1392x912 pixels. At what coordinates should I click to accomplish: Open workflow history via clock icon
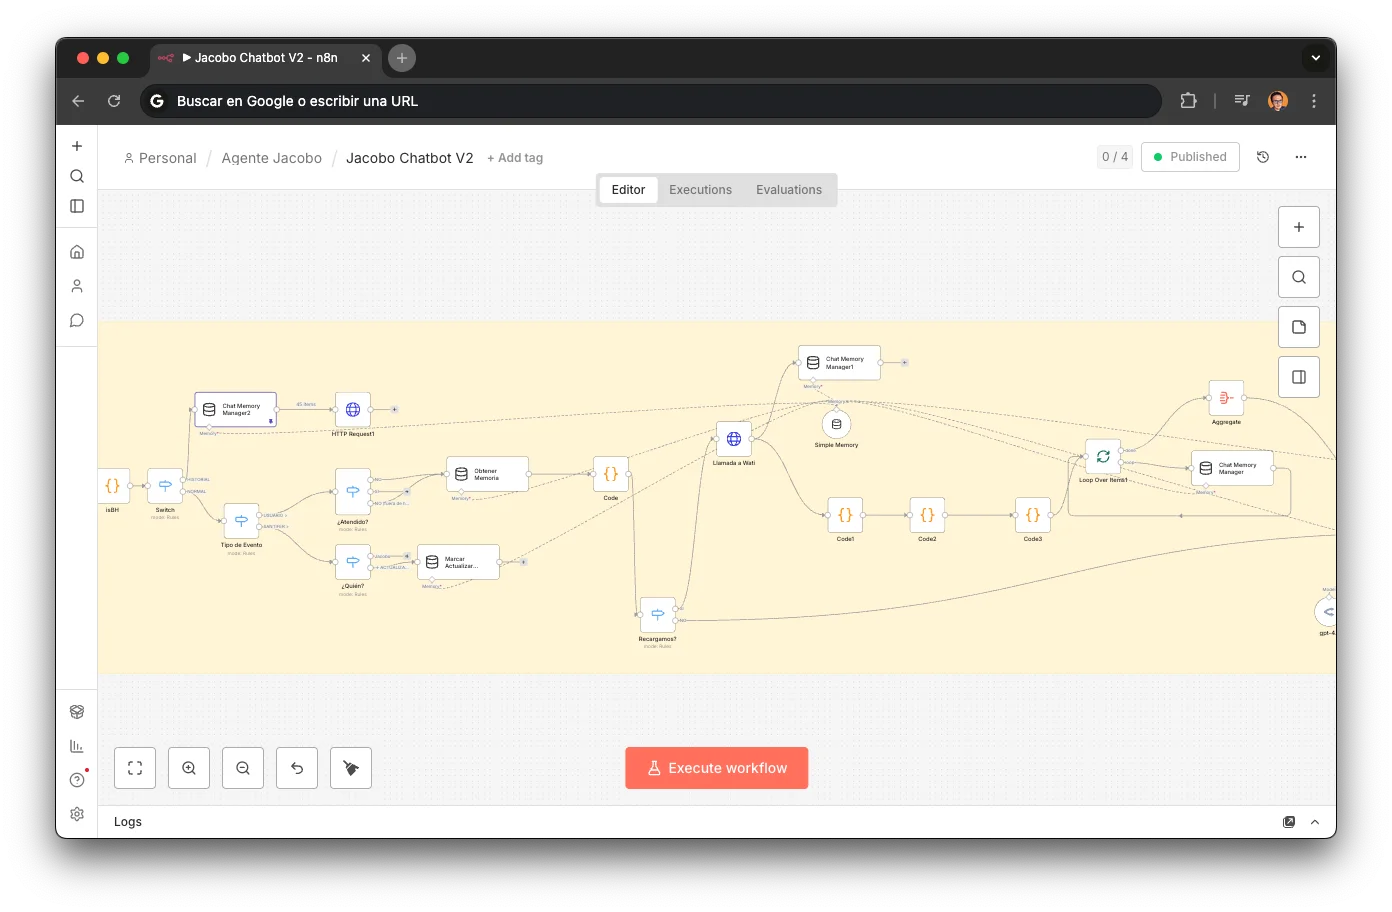1262,157
